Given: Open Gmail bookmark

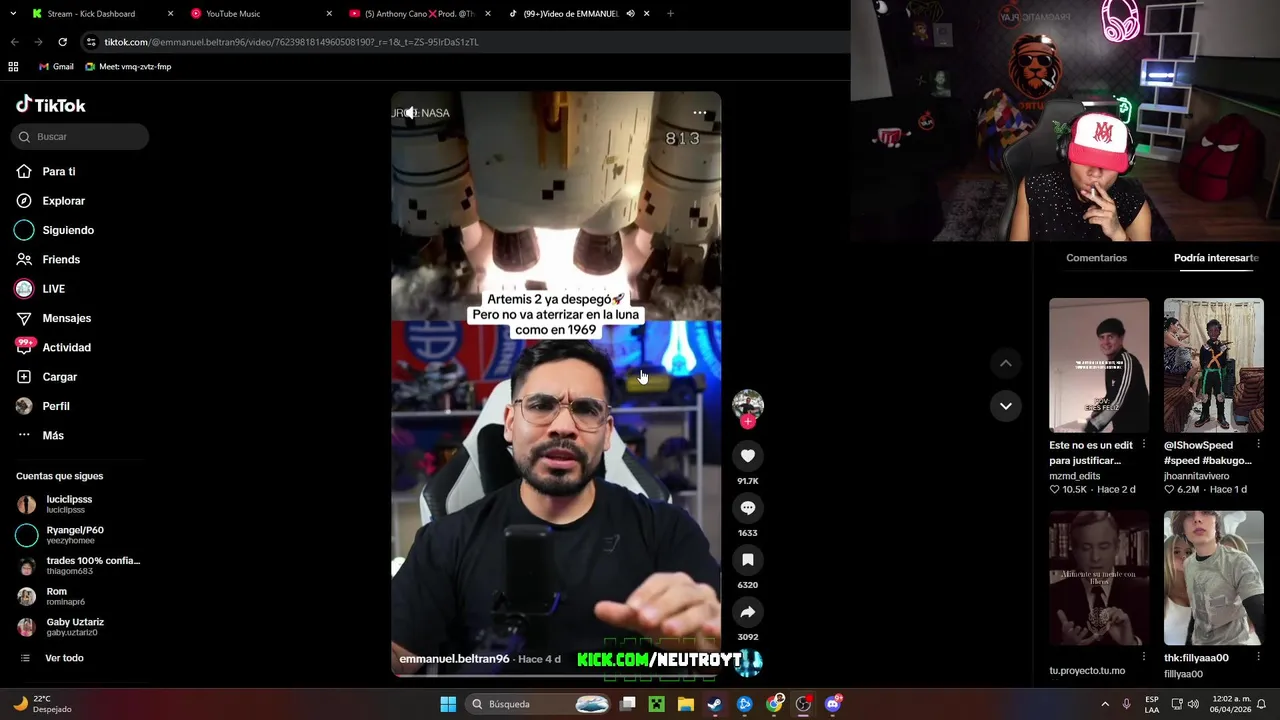Looking at the screenshot, I should (x=56, y=67).
